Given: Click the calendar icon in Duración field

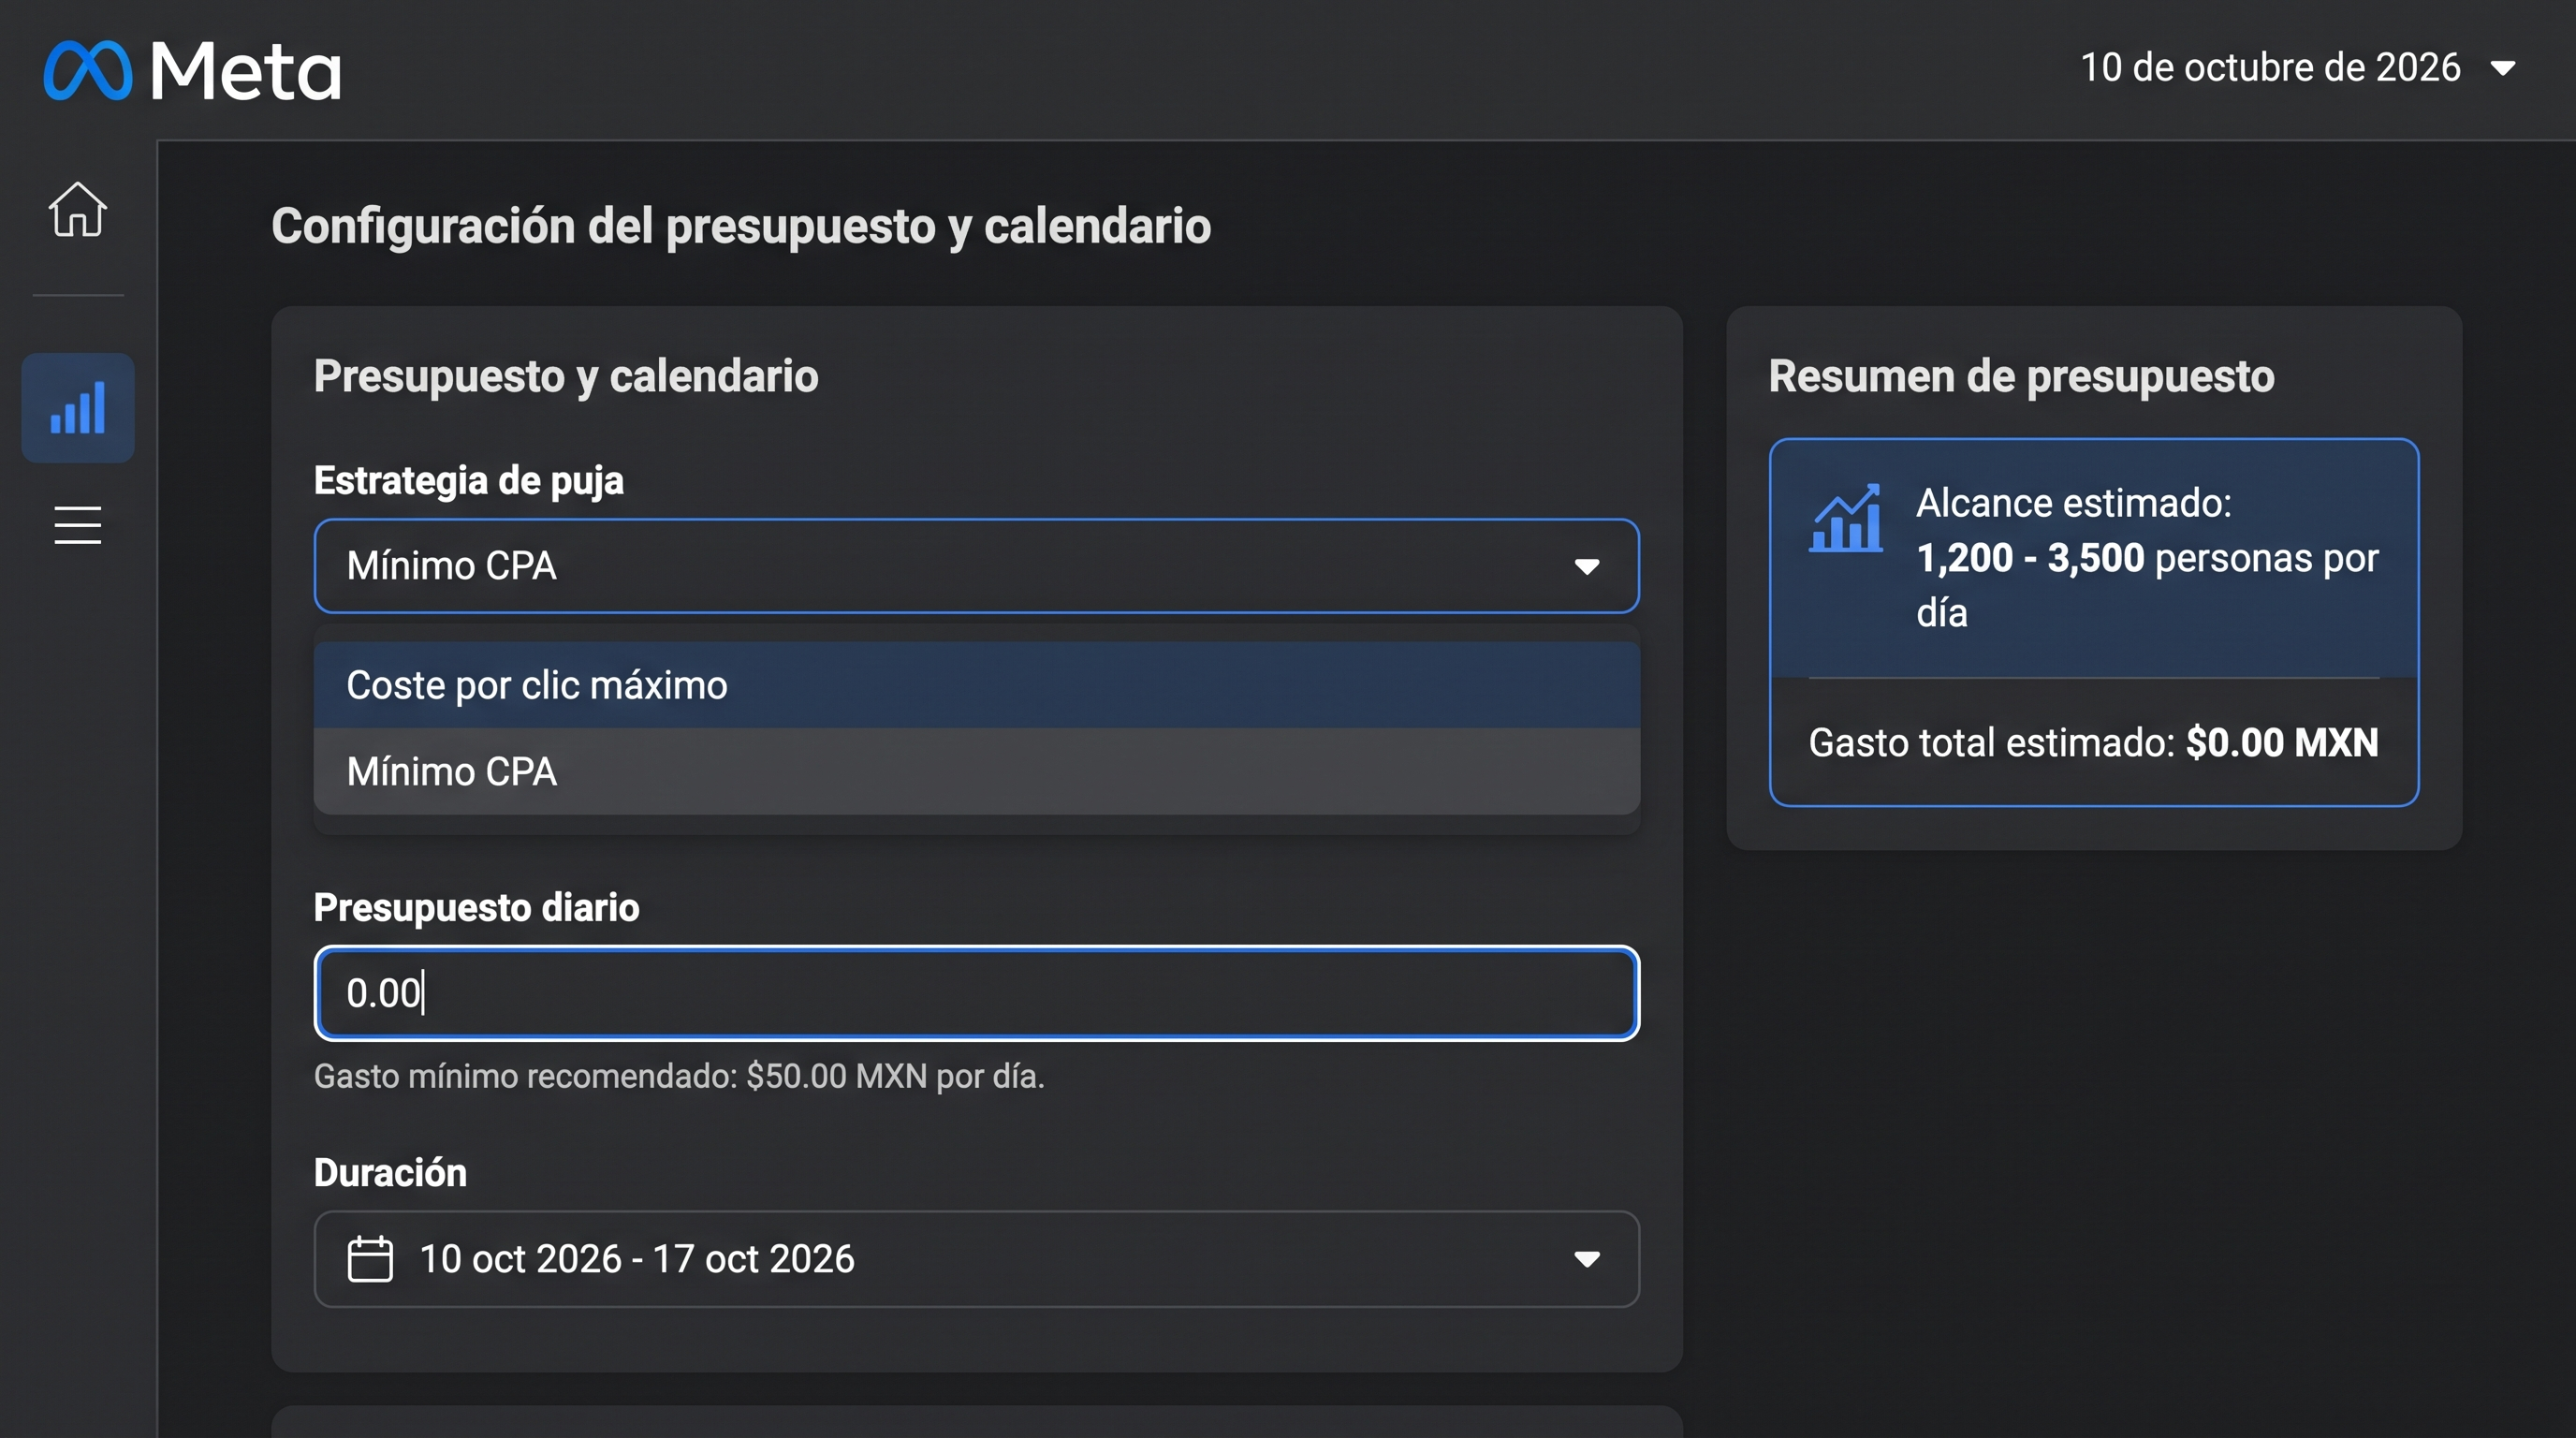Looking at the screenshot, I should pos(370,1259).
